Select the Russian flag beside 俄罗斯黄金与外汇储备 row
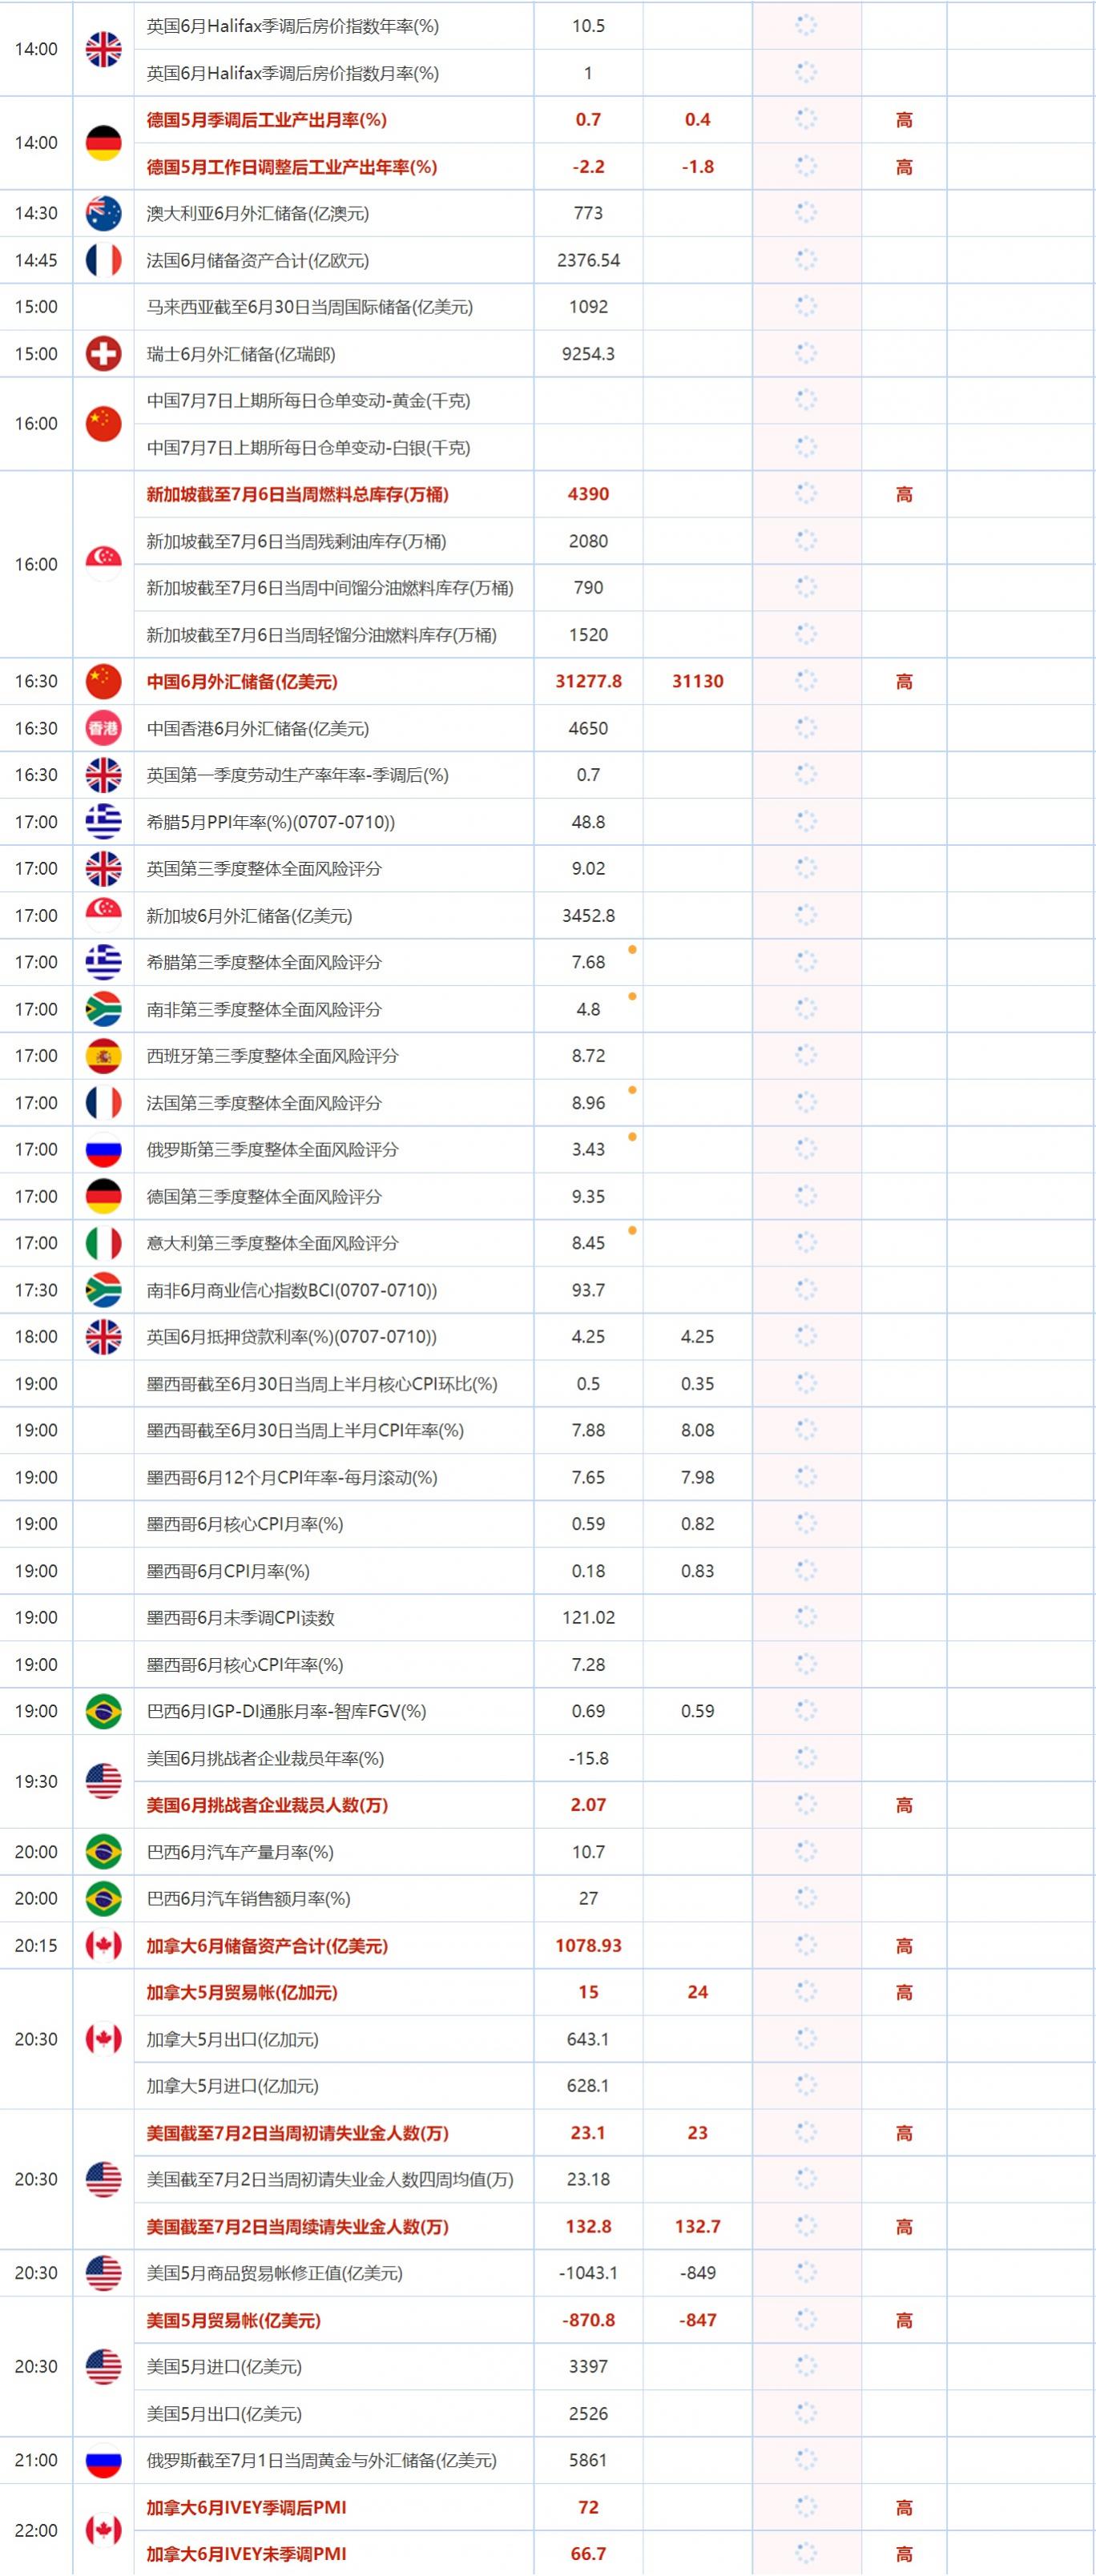This screenshot has width=1096, height=2576. (103, 2460)
